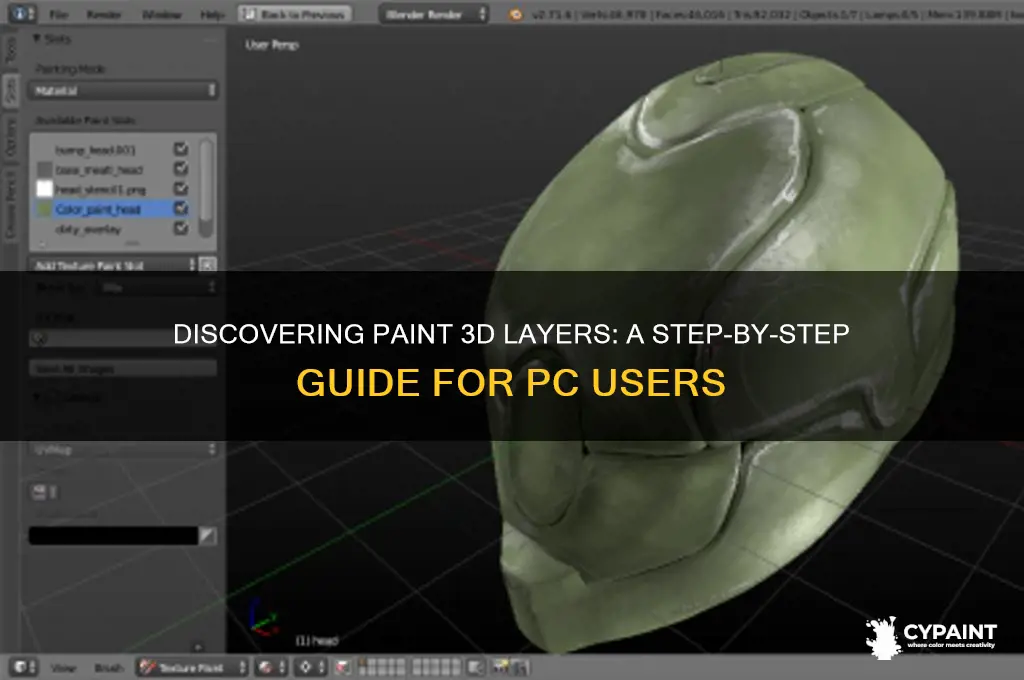The width and height of the screenshot is (1024, 680).
Task: Toggle the base_mealt_head slot checkbox
Action: (x=181, y=169)
